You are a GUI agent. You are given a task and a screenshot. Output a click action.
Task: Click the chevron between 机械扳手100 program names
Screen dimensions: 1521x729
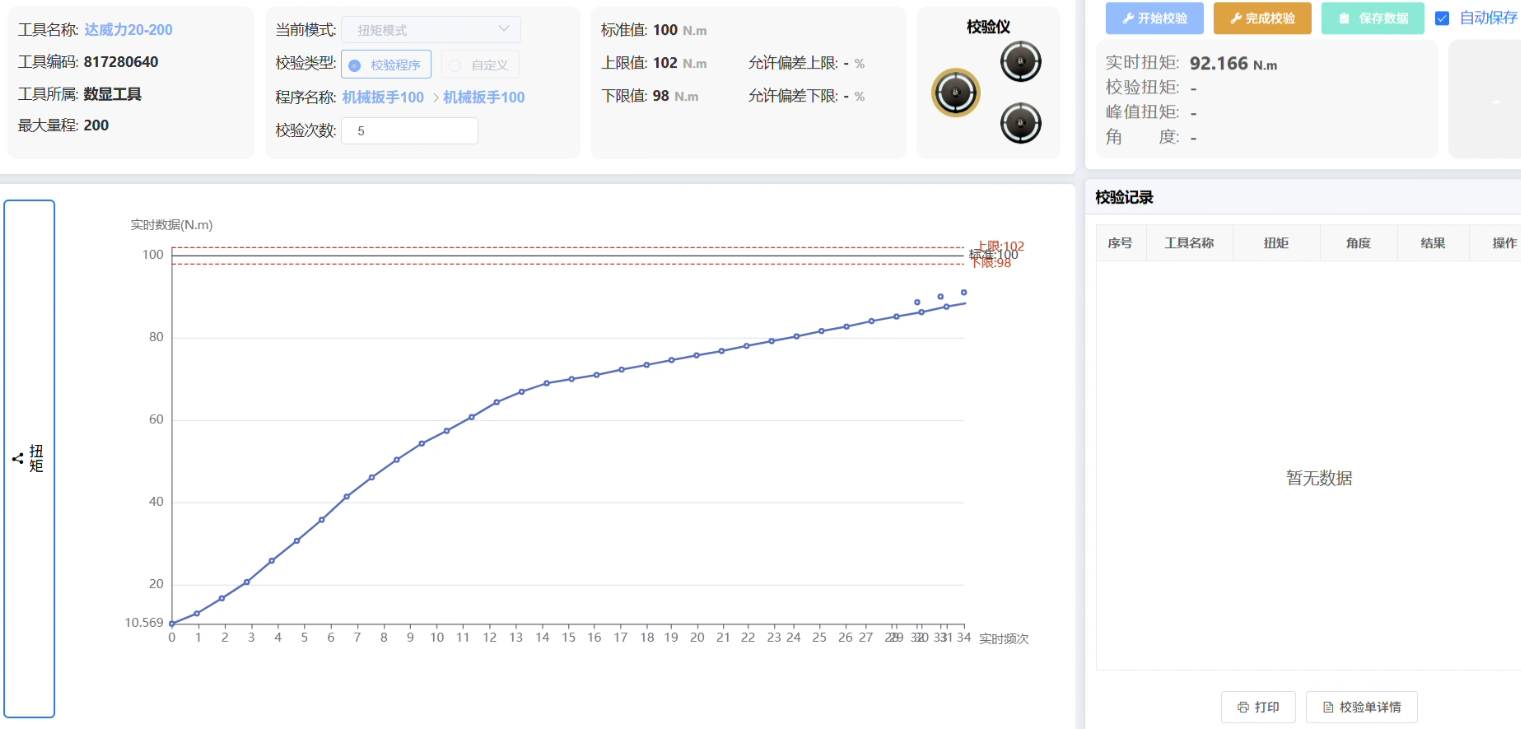pyautogui.click(x=436, y=98)
